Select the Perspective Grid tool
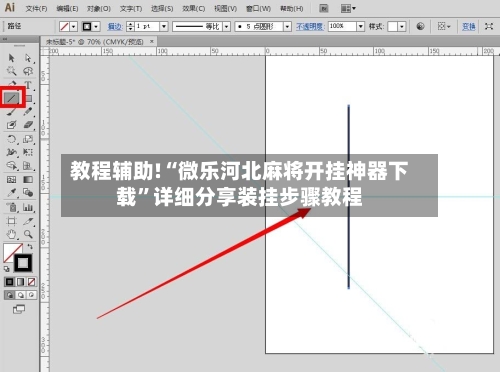 pyautogui.click(x=28, y=165)
